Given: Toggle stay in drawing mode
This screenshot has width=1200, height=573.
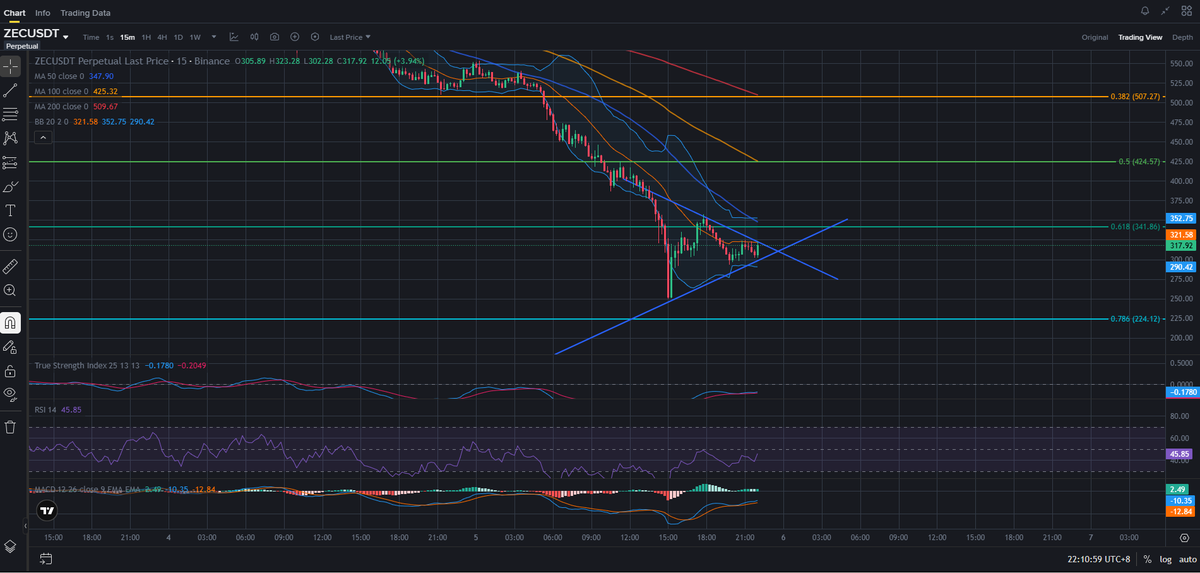Looking at the screenshot, I should click(x=10, y=347).
